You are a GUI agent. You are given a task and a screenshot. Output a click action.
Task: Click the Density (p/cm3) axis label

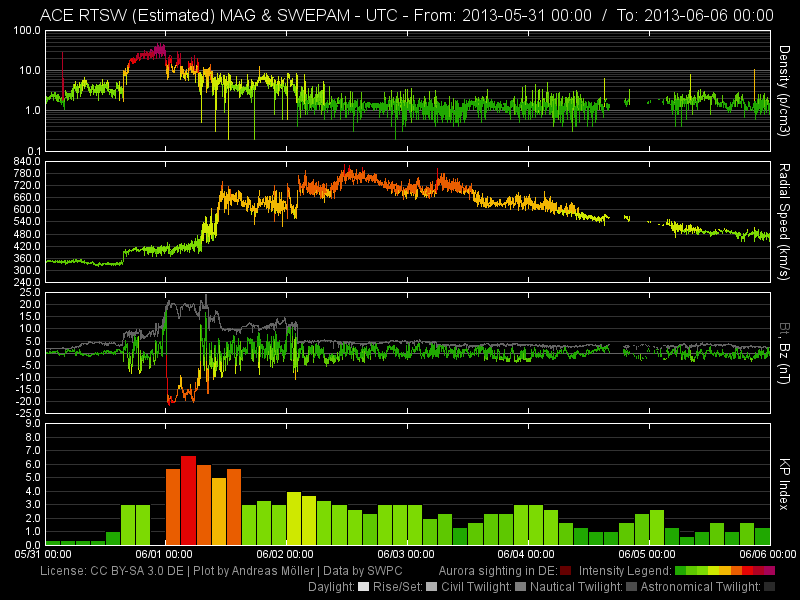785,91
